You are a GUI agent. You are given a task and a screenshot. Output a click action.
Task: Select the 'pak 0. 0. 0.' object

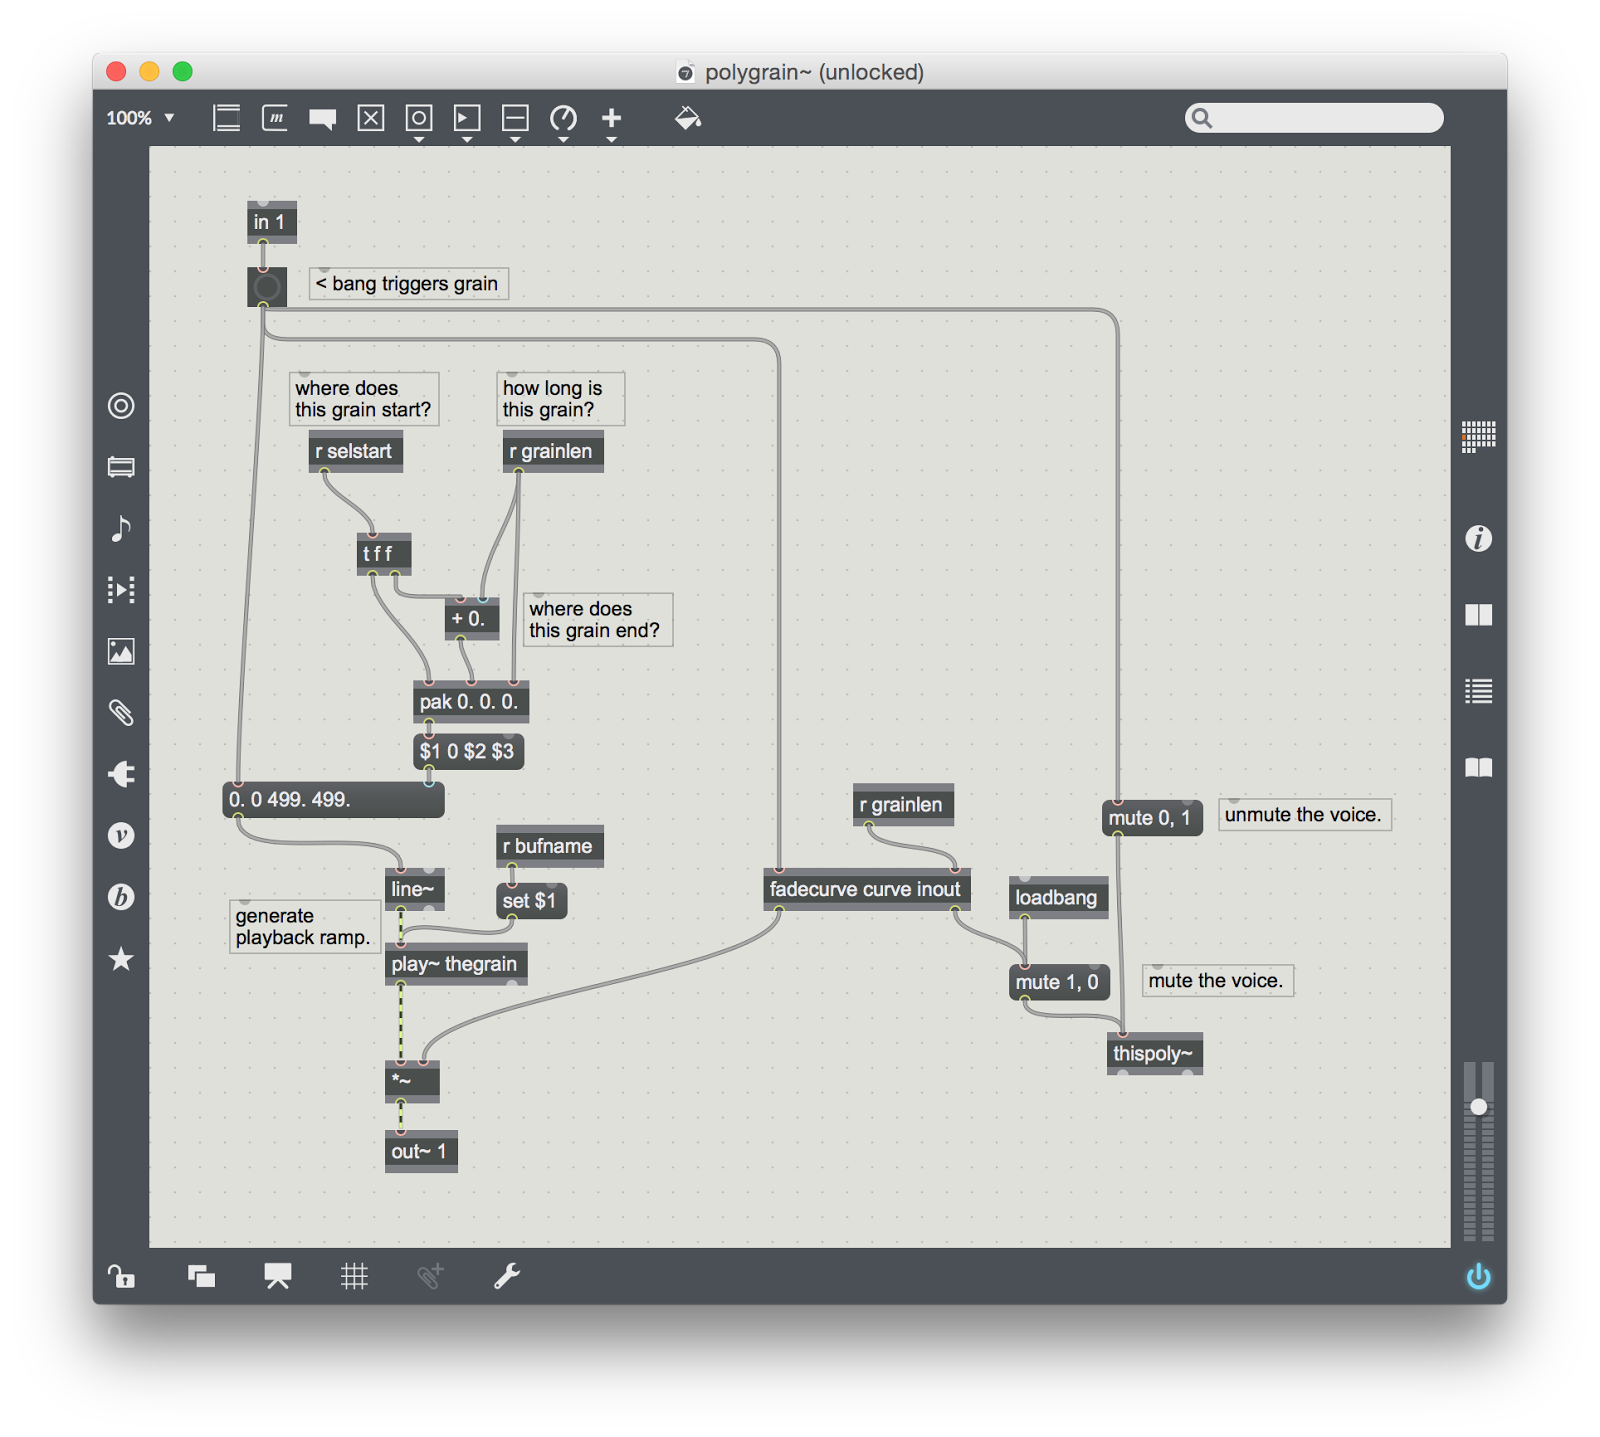(470, 702)
